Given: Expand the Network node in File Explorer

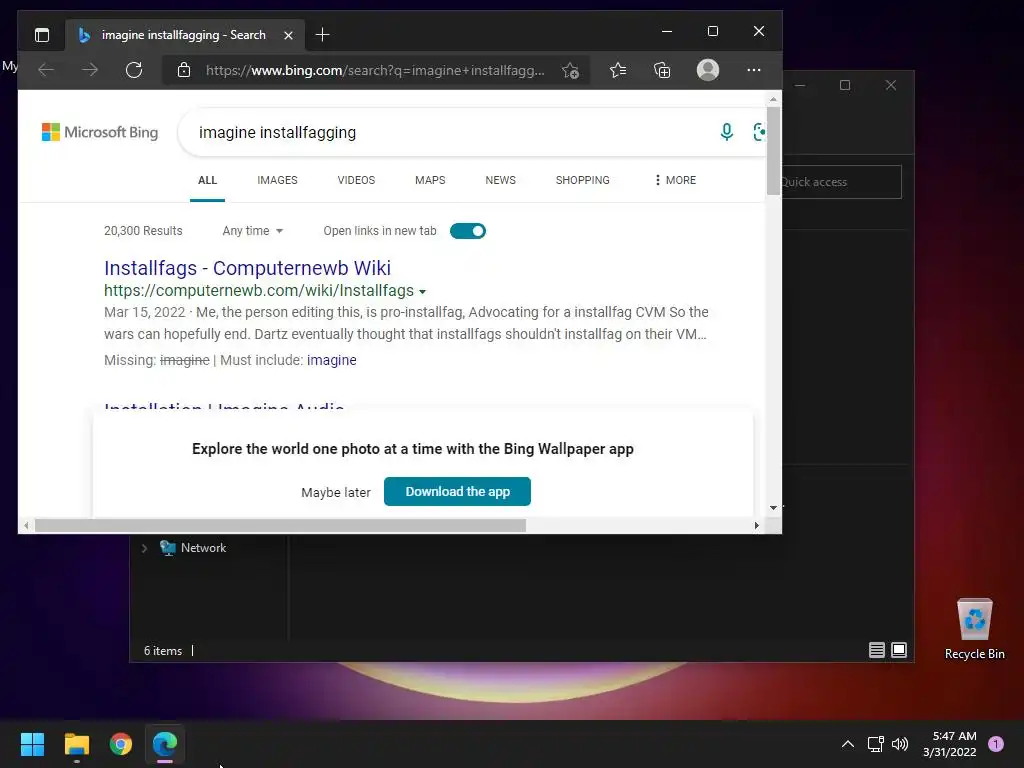Looking at the screenshot, I should point(144,549).
